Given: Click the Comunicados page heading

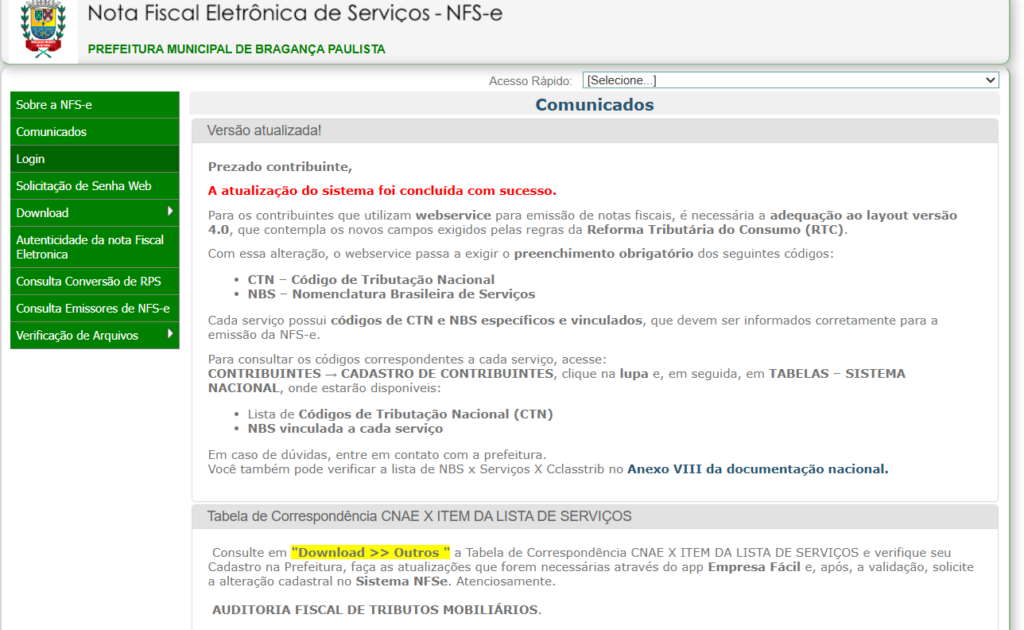Looking at the screenshot, I should coord(594,105).
